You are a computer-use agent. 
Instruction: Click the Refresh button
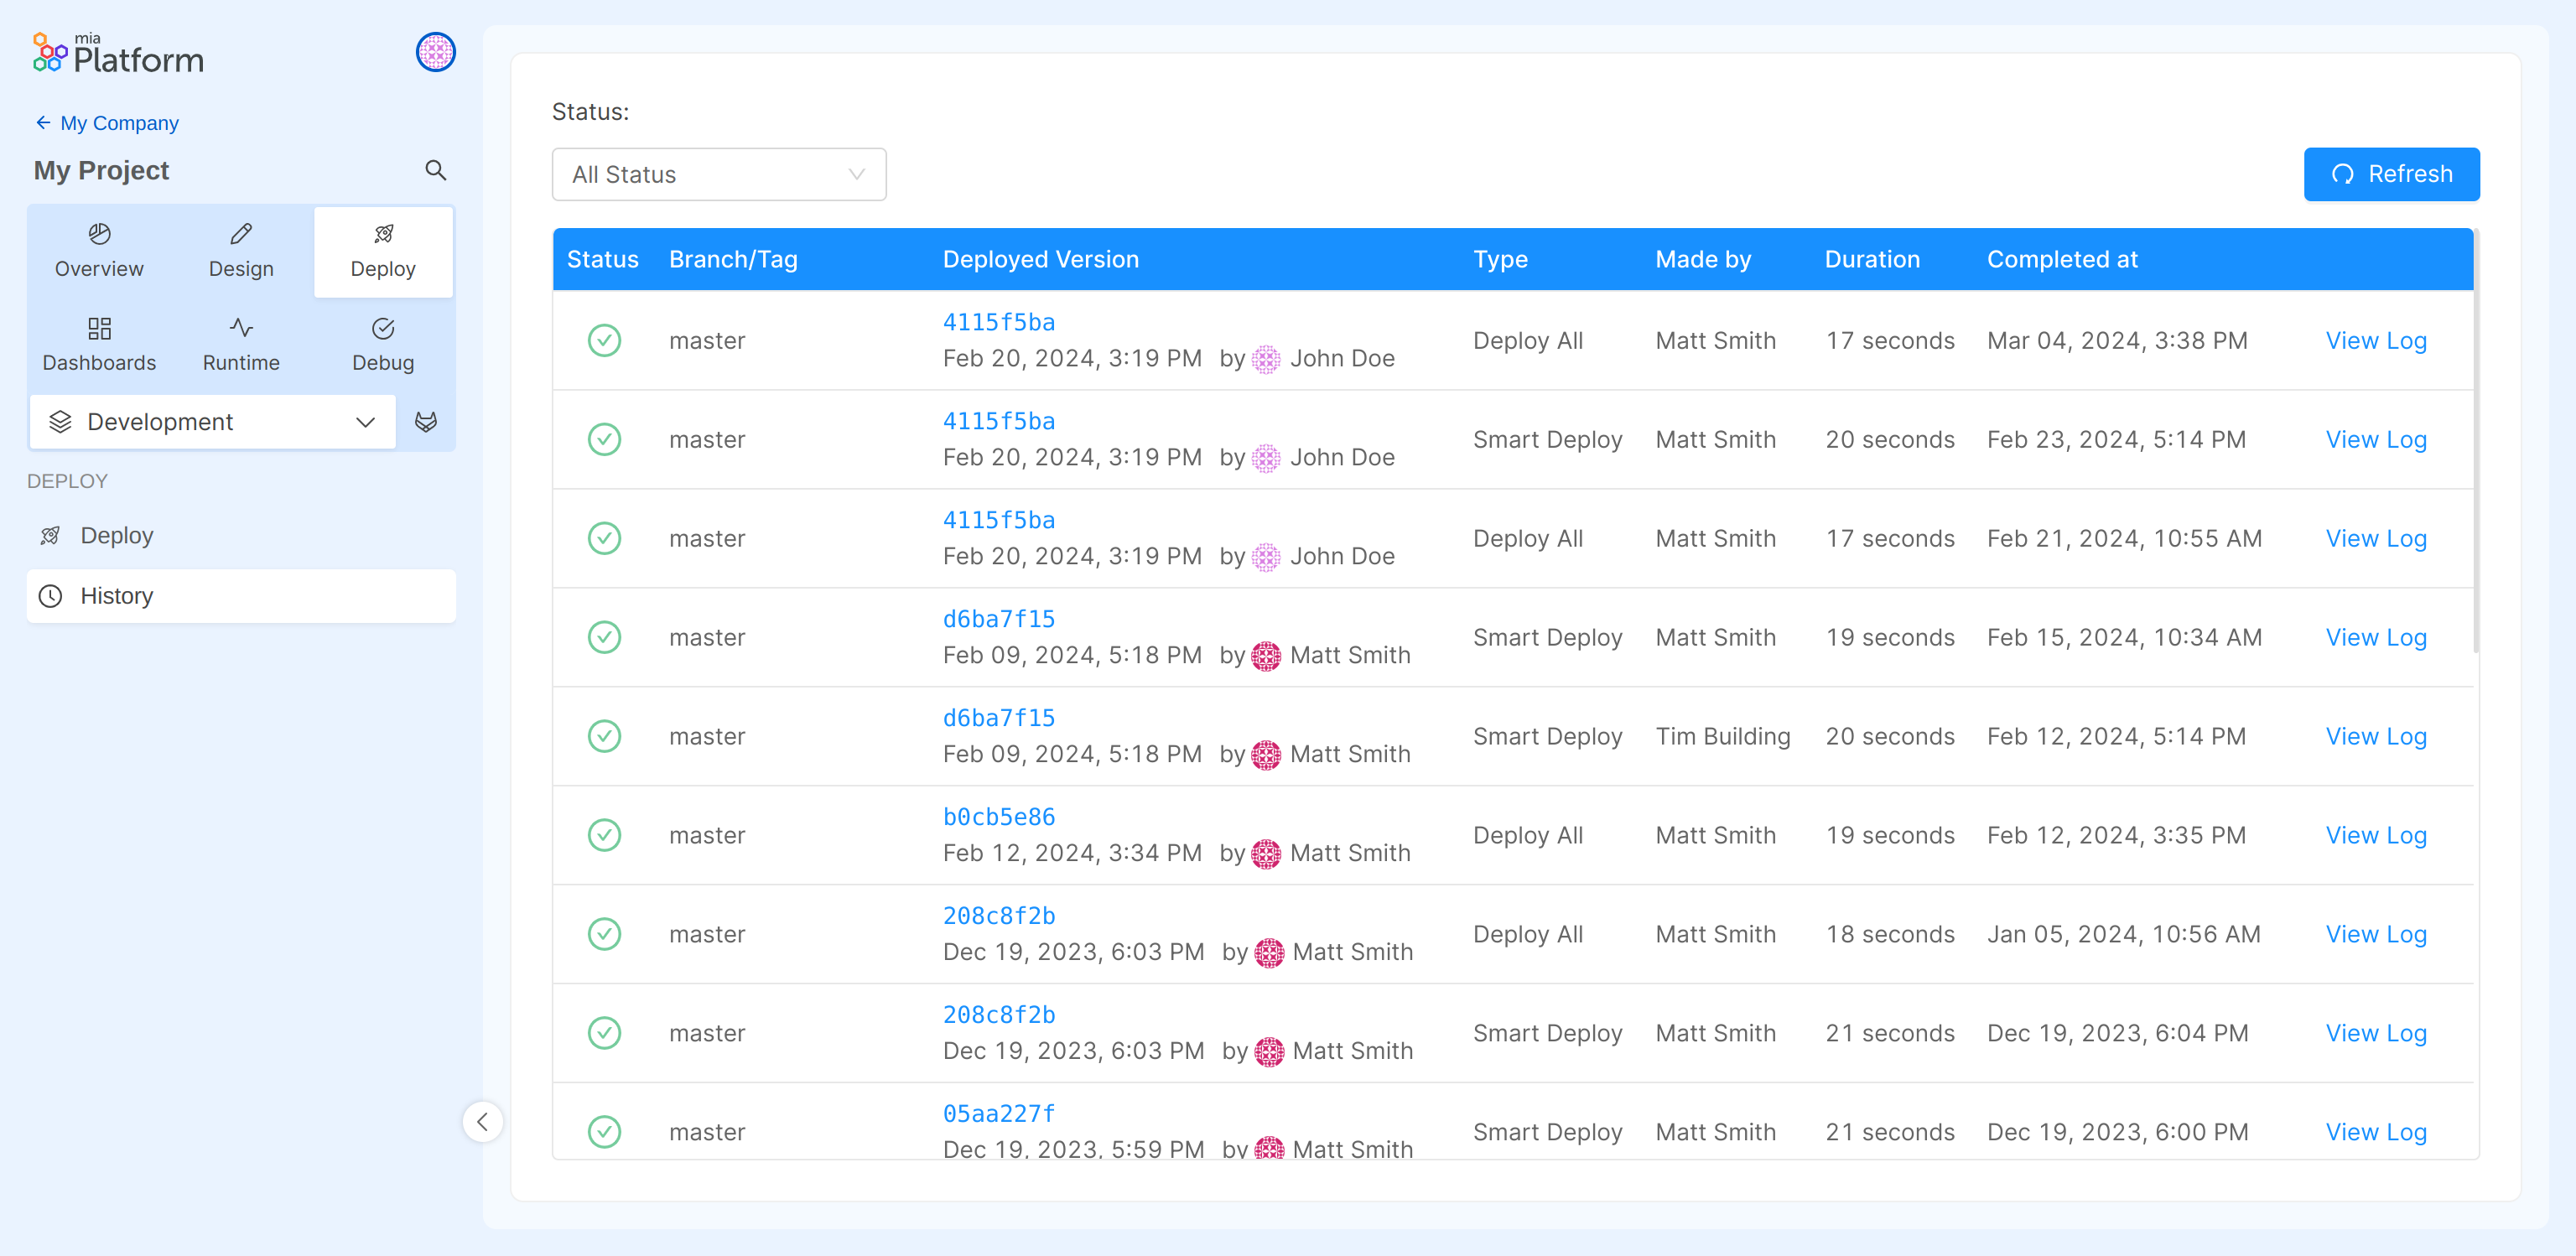pyautogui.click(x=2390, y=174)
